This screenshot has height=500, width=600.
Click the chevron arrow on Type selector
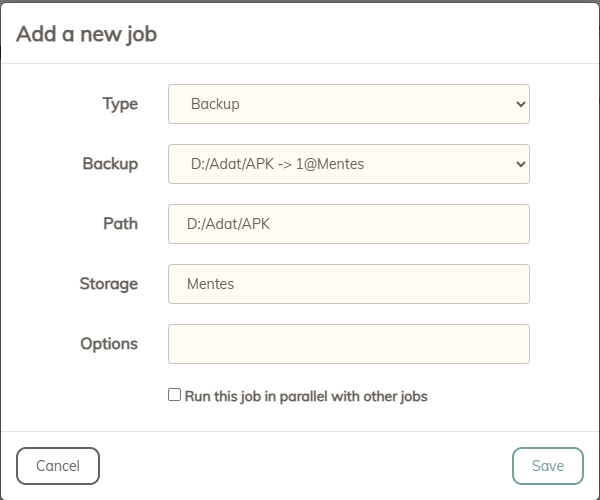point(519,104)
